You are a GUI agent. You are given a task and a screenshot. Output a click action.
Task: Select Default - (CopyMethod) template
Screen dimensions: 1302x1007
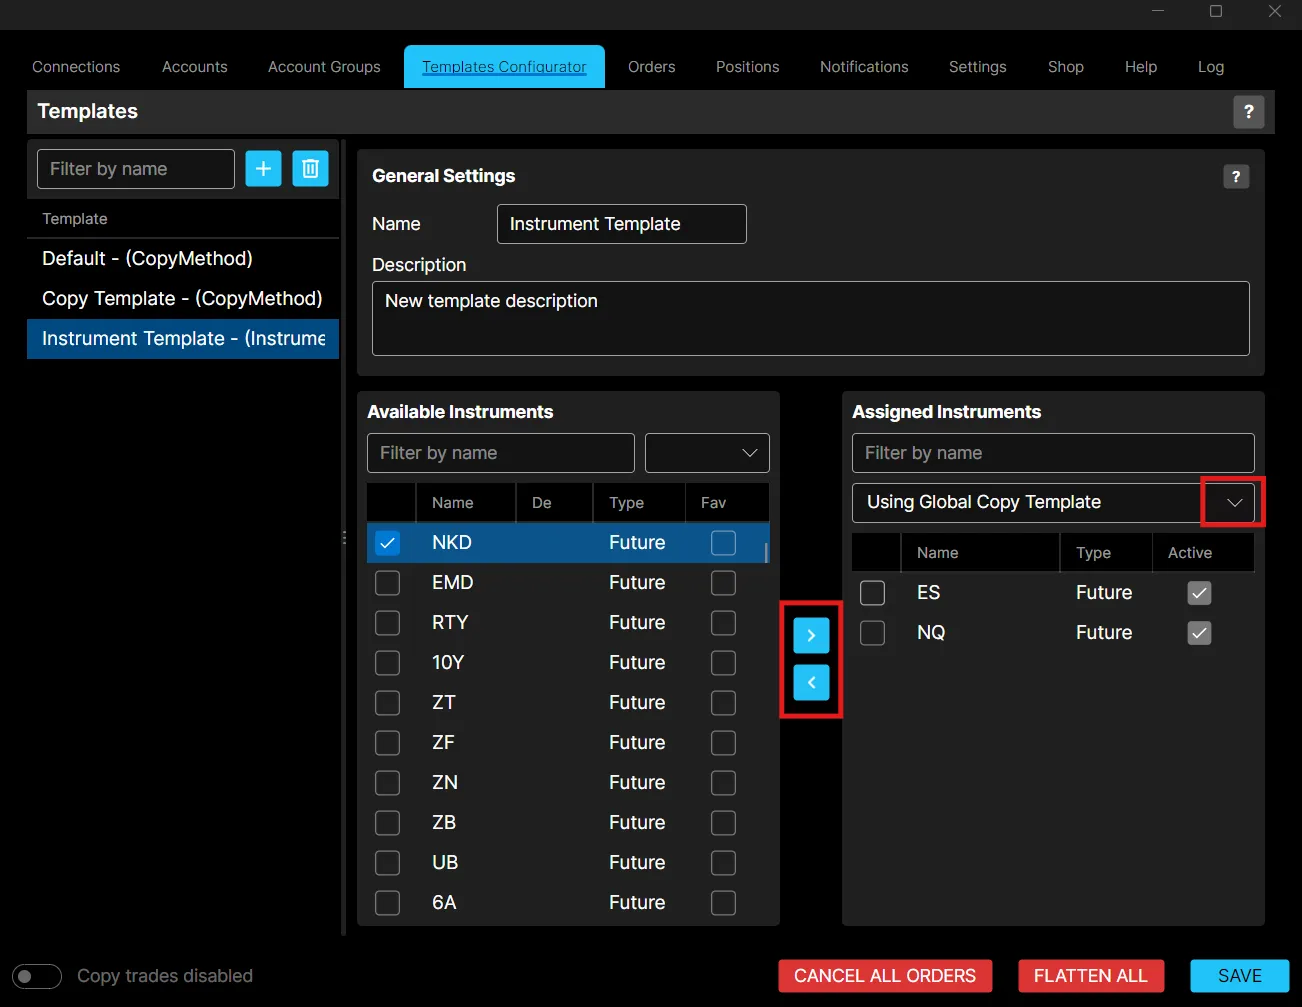coord(183,259)
